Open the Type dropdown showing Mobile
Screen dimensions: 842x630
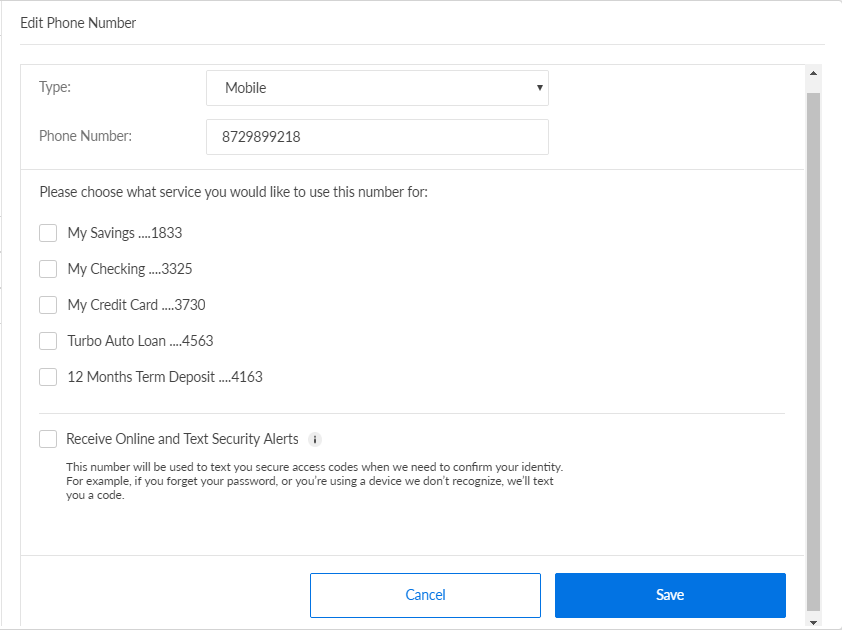pos(377,88)
